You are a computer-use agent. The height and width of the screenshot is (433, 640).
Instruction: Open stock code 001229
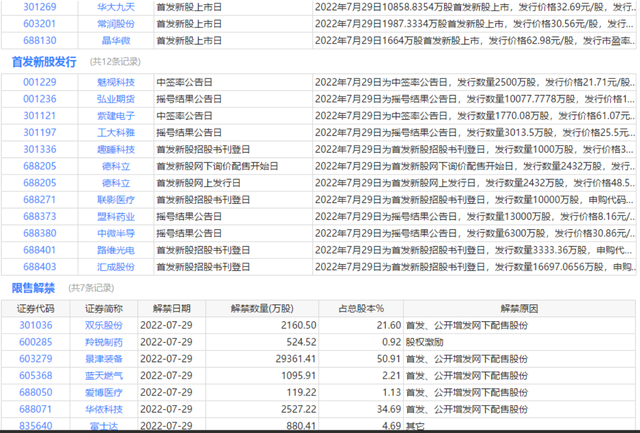pyautogui.click(x=40, y=82)
